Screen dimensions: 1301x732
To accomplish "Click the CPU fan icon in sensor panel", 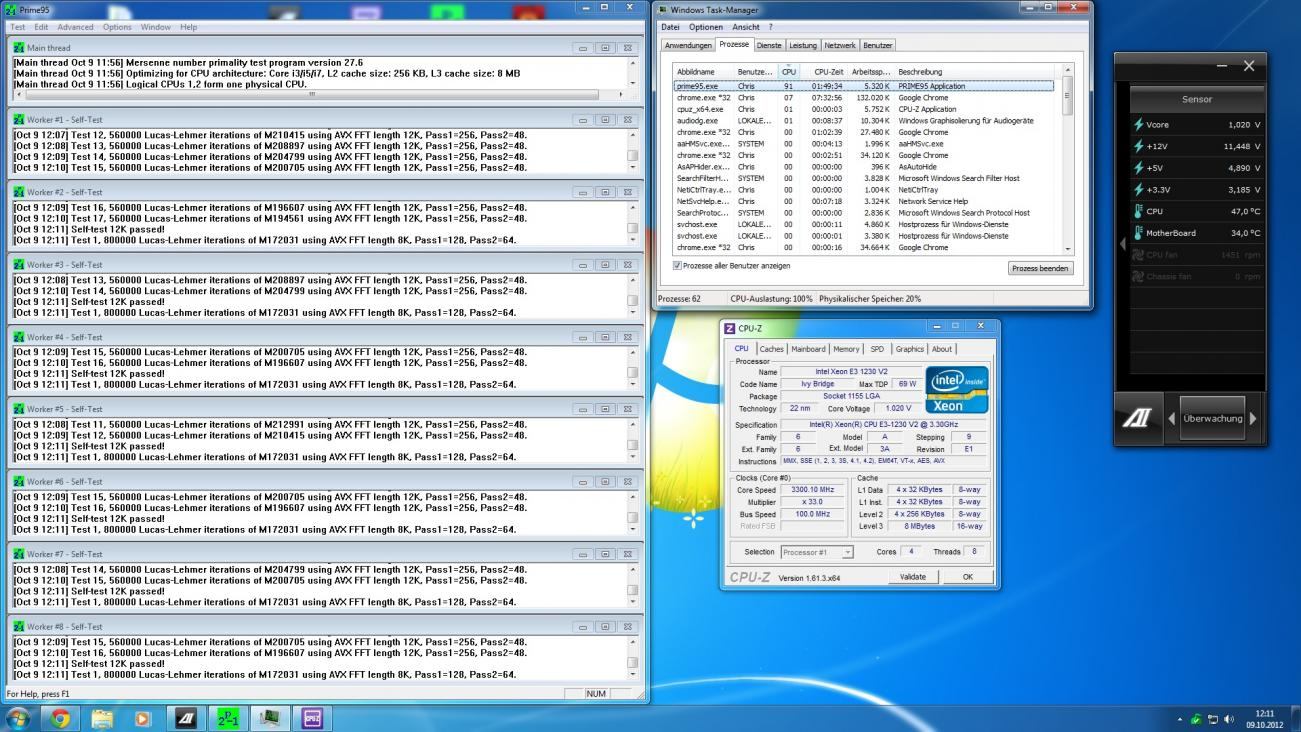I will coord(1138,255).
